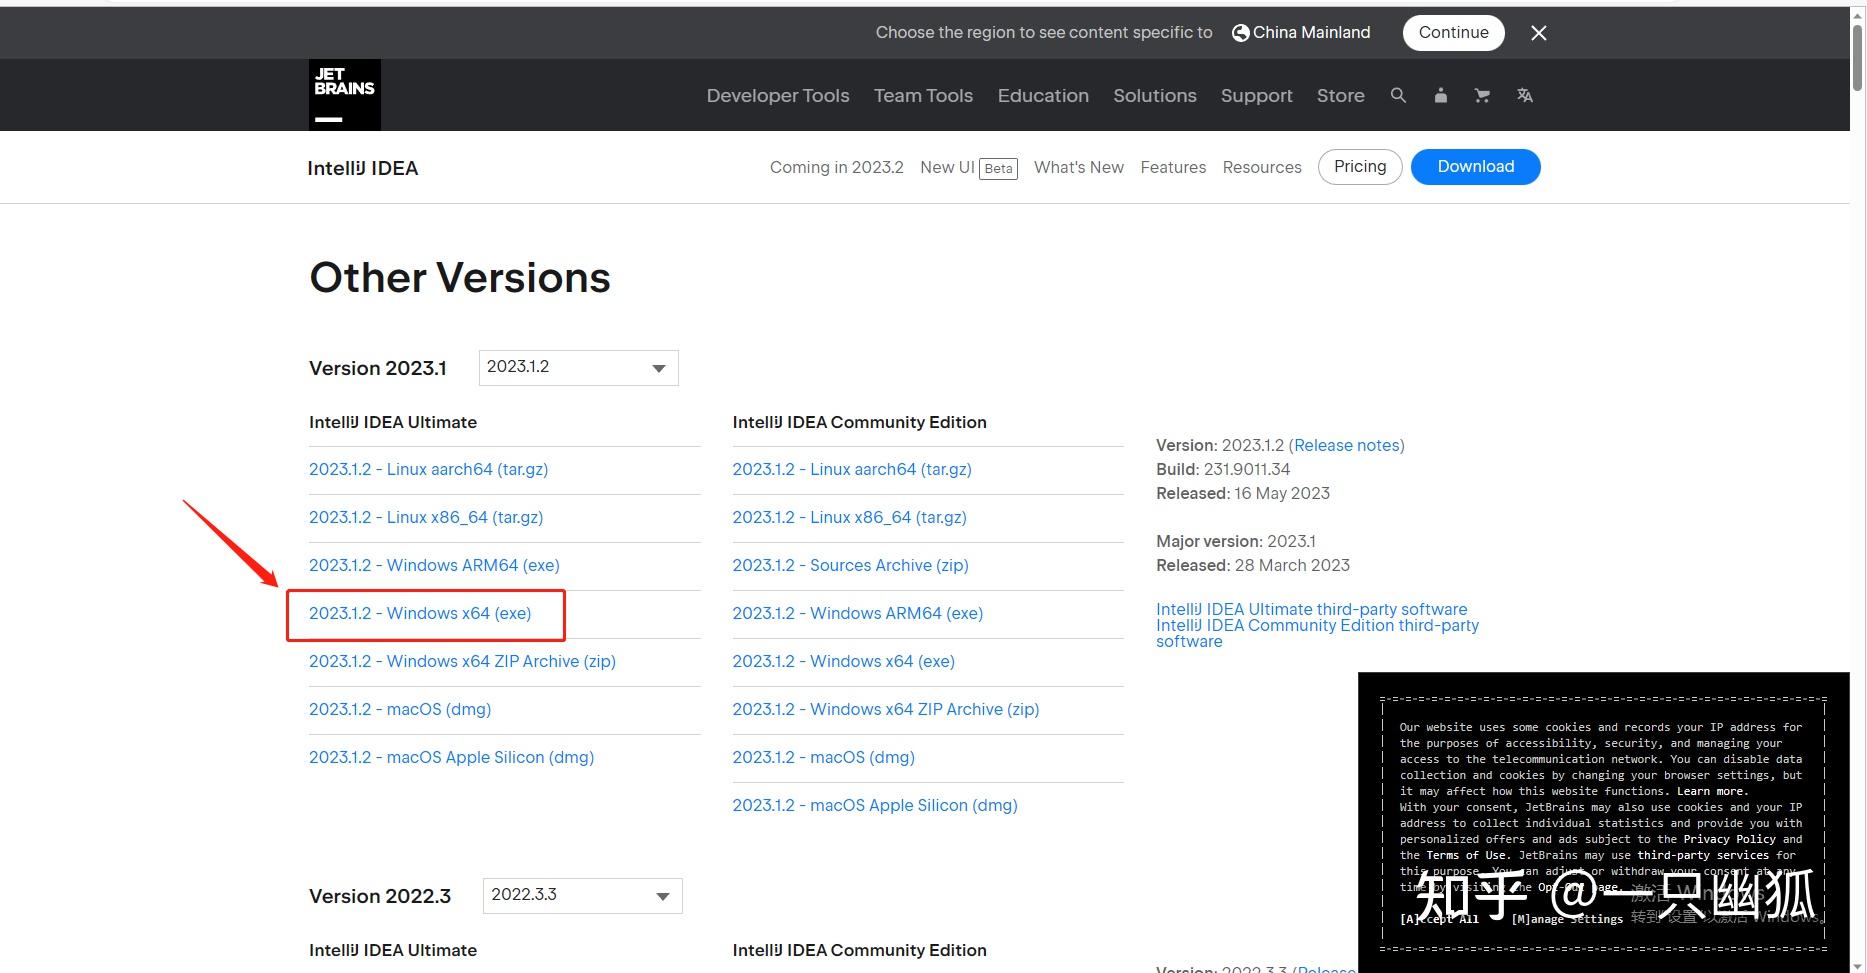
Task: Click [A]ccept All in cookie notice
Action: point(1439,919)
